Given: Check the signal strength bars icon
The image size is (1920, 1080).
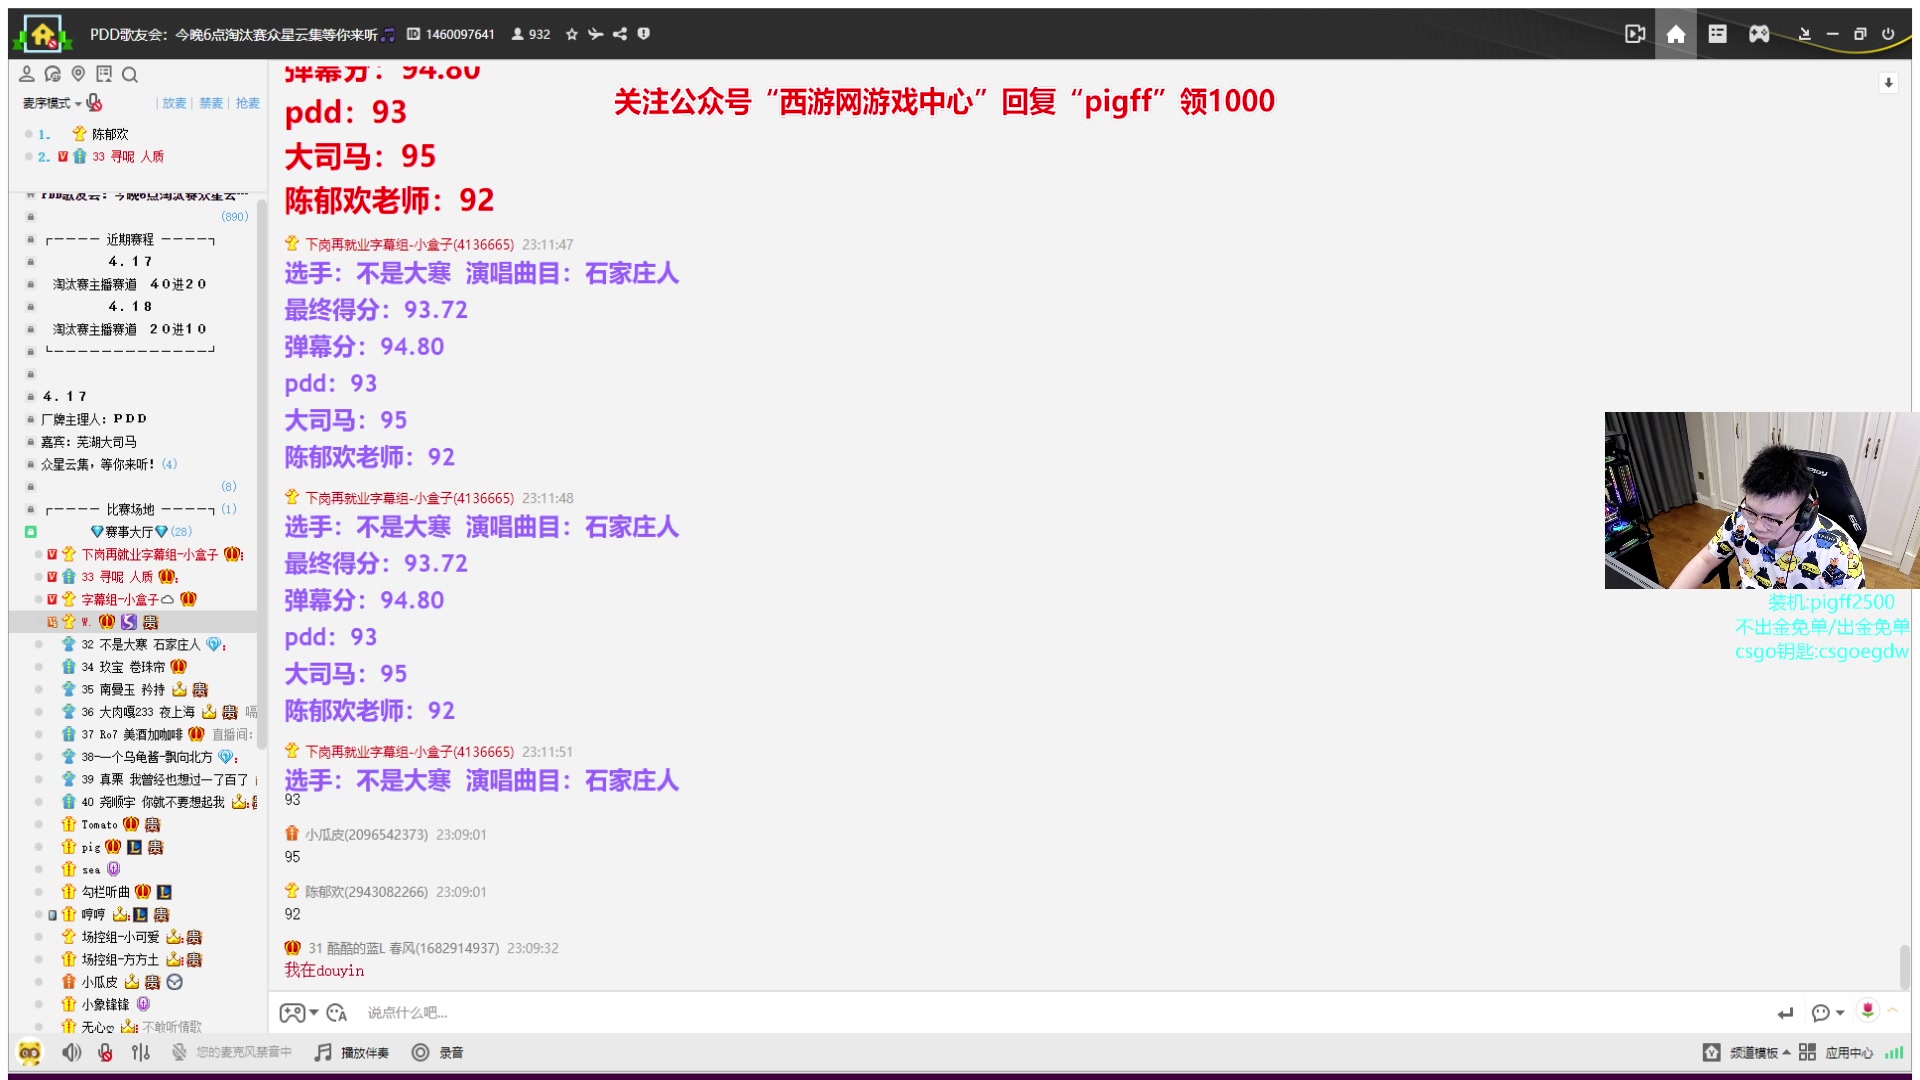Looking at the screenshot, I should pos(1894,1052).
